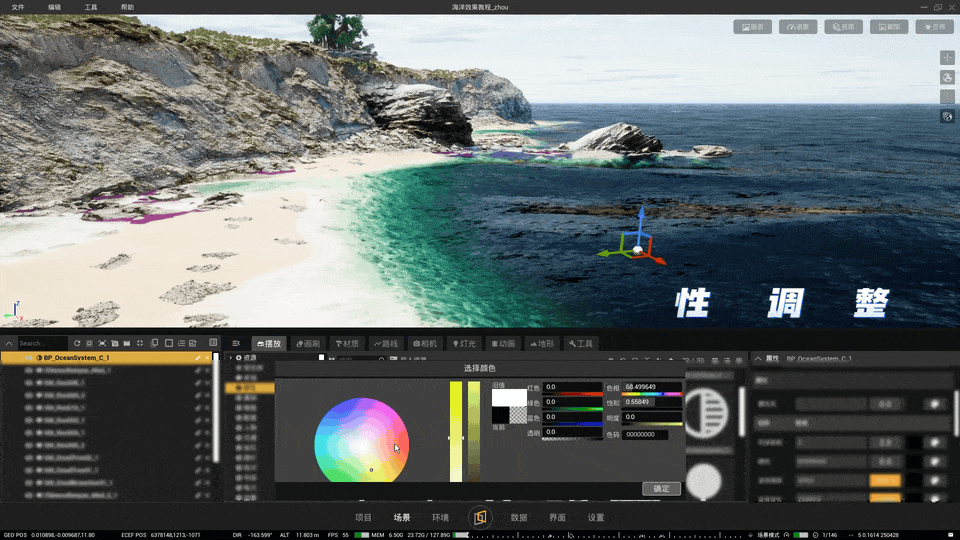The height and width of the screenshot is (540, 960).
Task: Click the move gizmo icon on the viewport right edge
Action: (947, 58)
